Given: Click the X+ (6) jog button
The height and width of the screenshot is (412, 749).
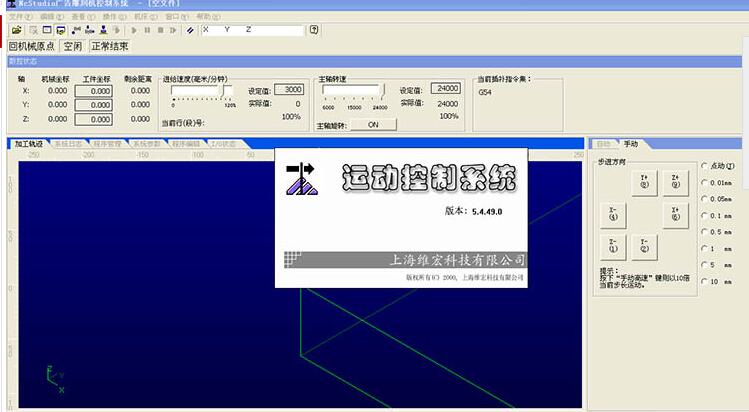Looking at the screenshot, I should tap(675, 215).
